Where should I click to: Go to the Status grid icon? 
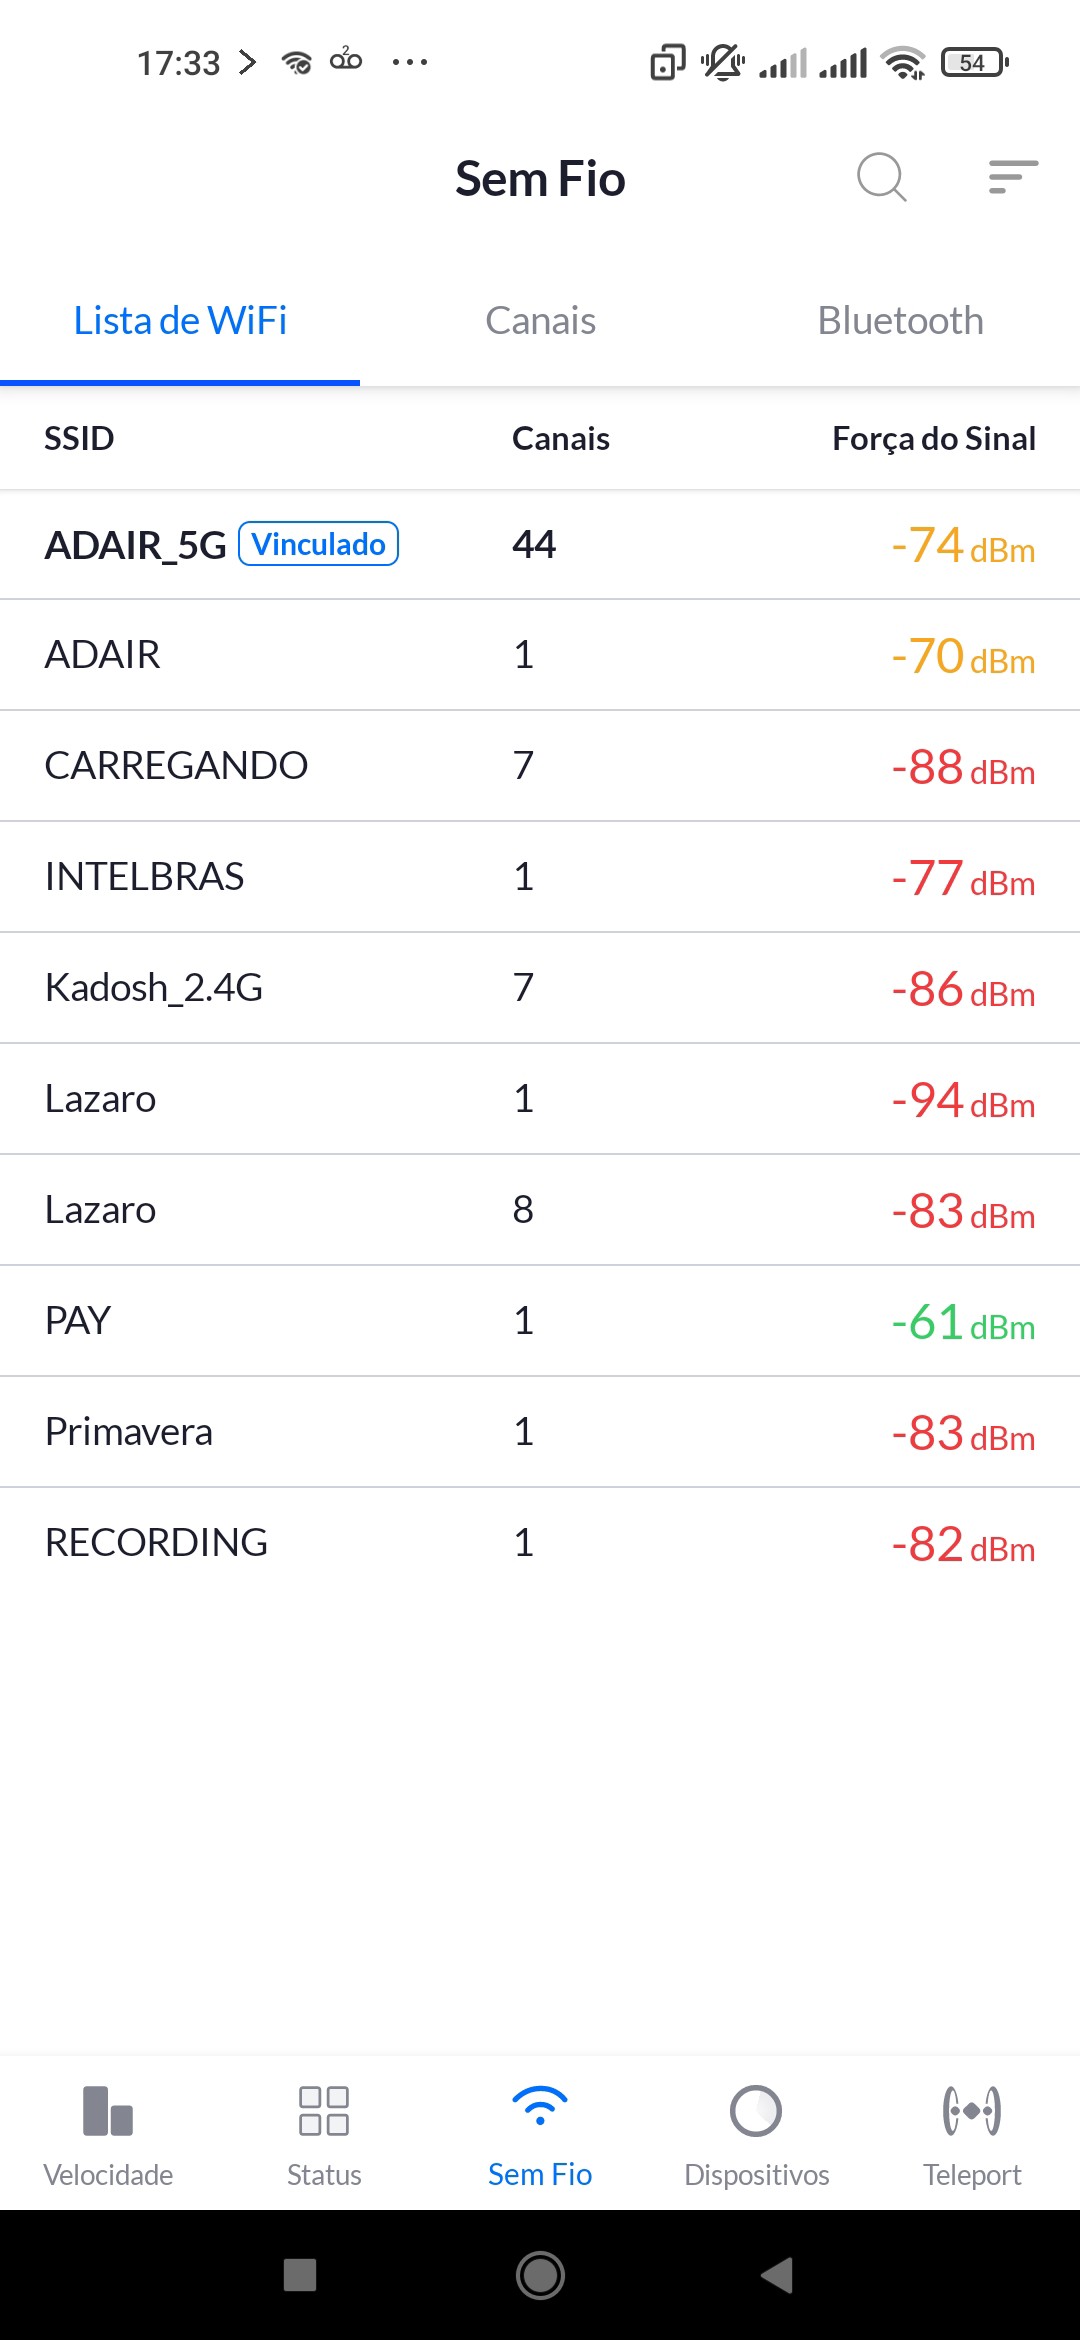324,2110
